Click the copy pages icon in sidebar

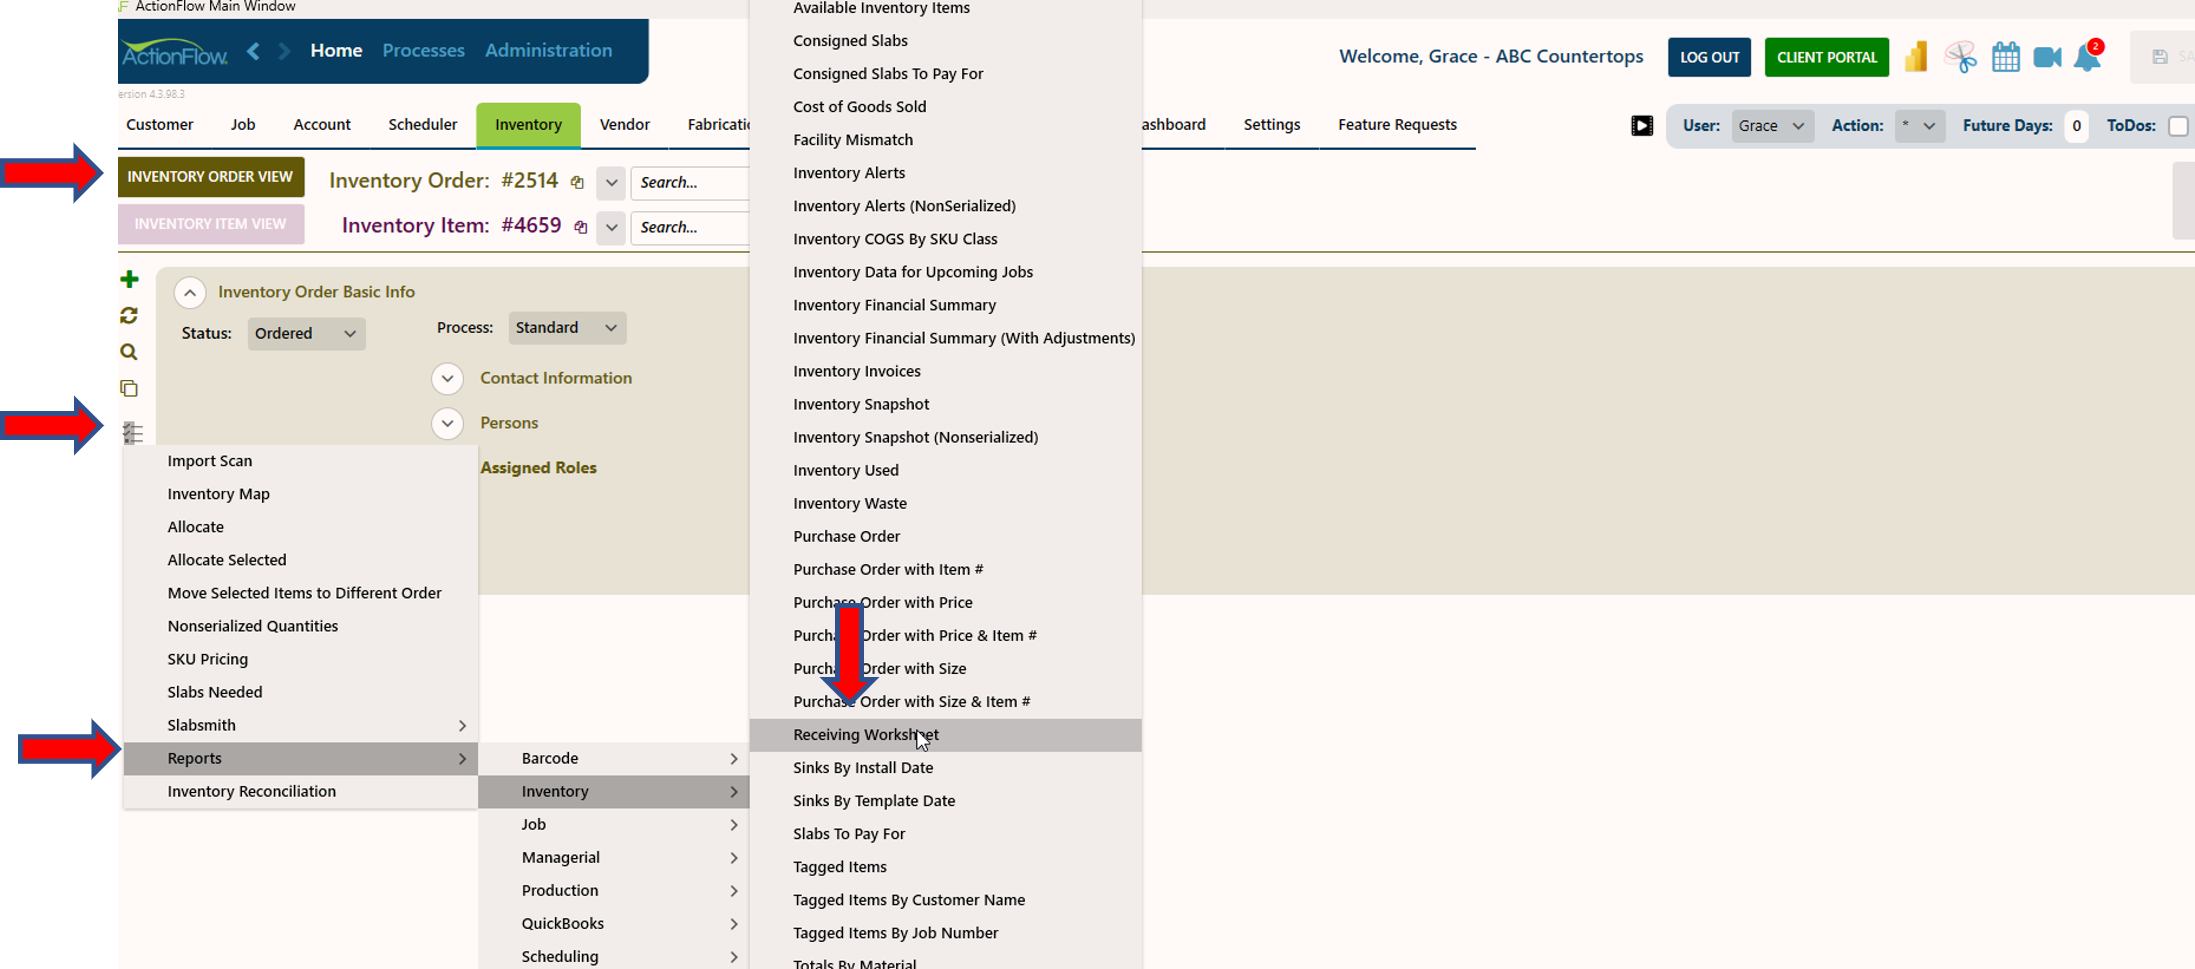click(x=129, y=388)
